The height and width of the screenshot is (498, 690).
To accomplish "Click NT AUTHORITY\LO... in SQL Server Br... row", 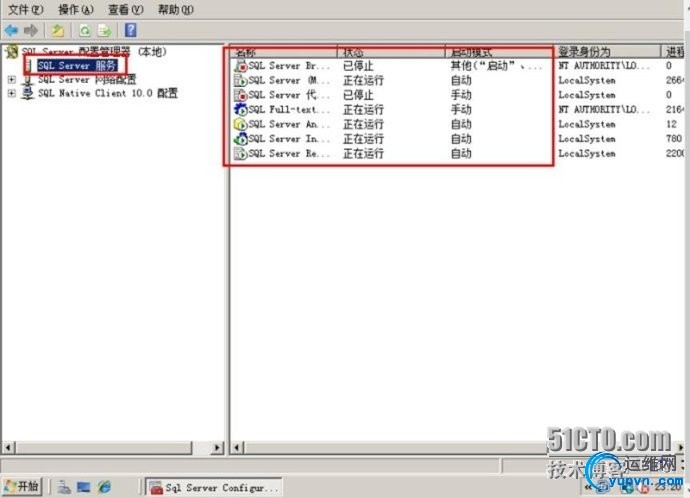I will (604, 66).
